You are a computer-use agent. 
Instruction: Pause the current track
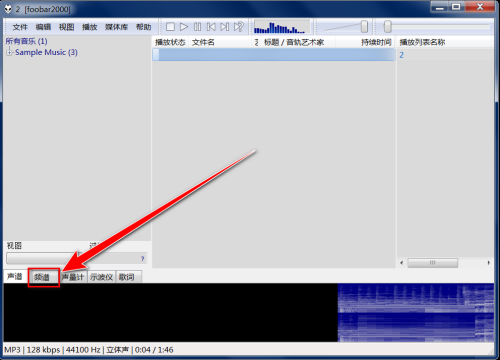tap(197, 27)
